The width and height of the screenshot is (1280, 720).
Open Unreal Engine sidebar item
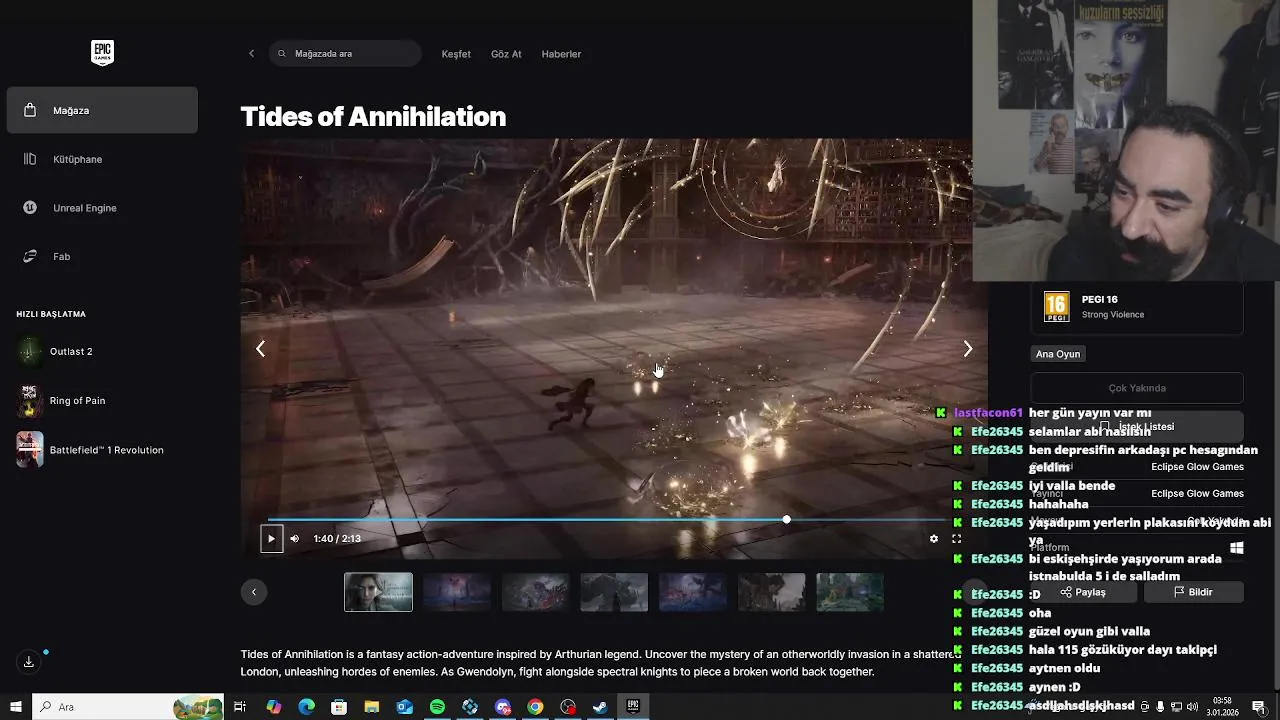(102, 208)
